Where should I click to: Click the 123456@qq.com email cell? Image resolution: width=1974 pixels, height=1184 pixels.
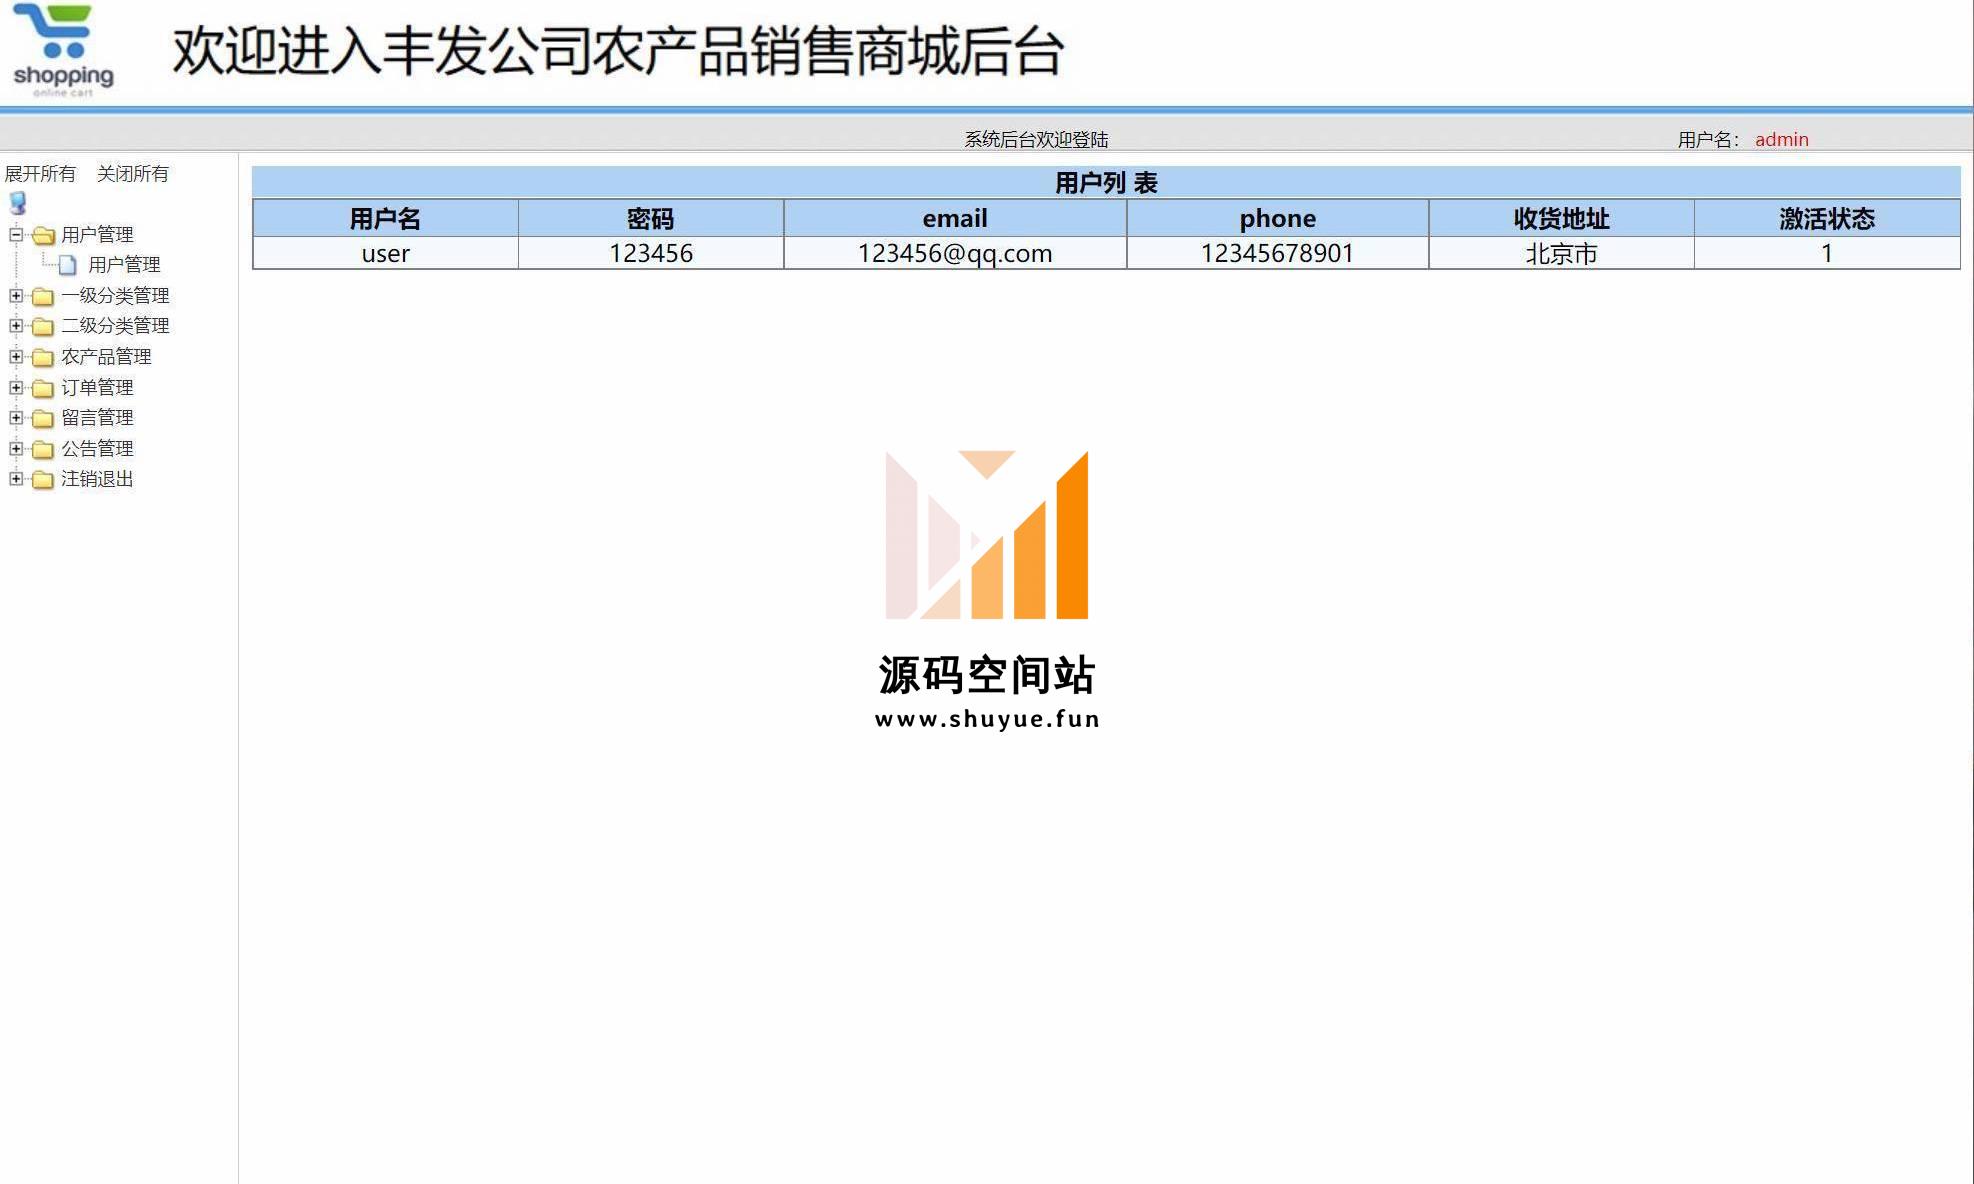tap(955, 254)
